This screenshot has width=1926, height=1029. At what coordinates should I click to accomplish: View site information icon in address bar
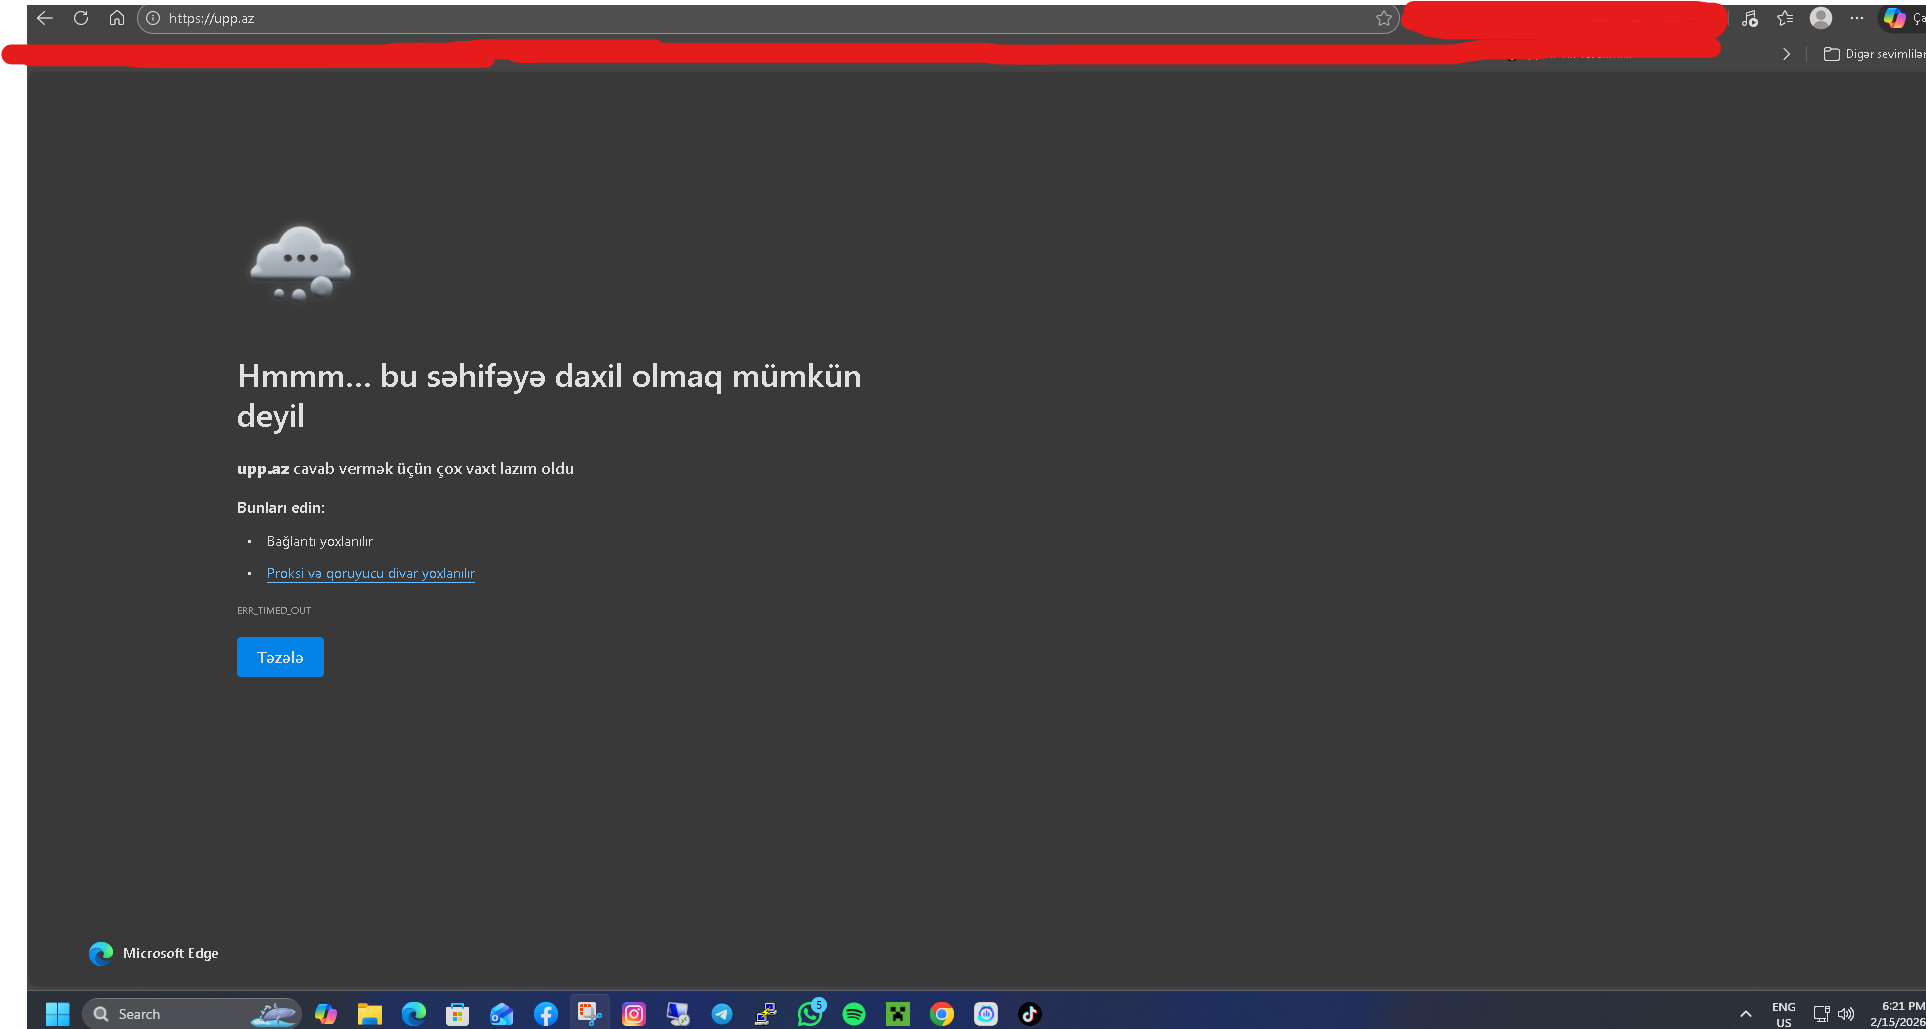point(153,18)
